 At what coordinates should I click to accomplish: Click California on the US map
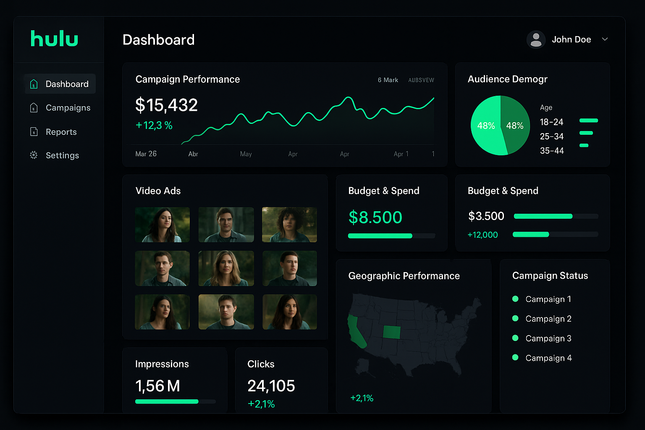point(356,330)
